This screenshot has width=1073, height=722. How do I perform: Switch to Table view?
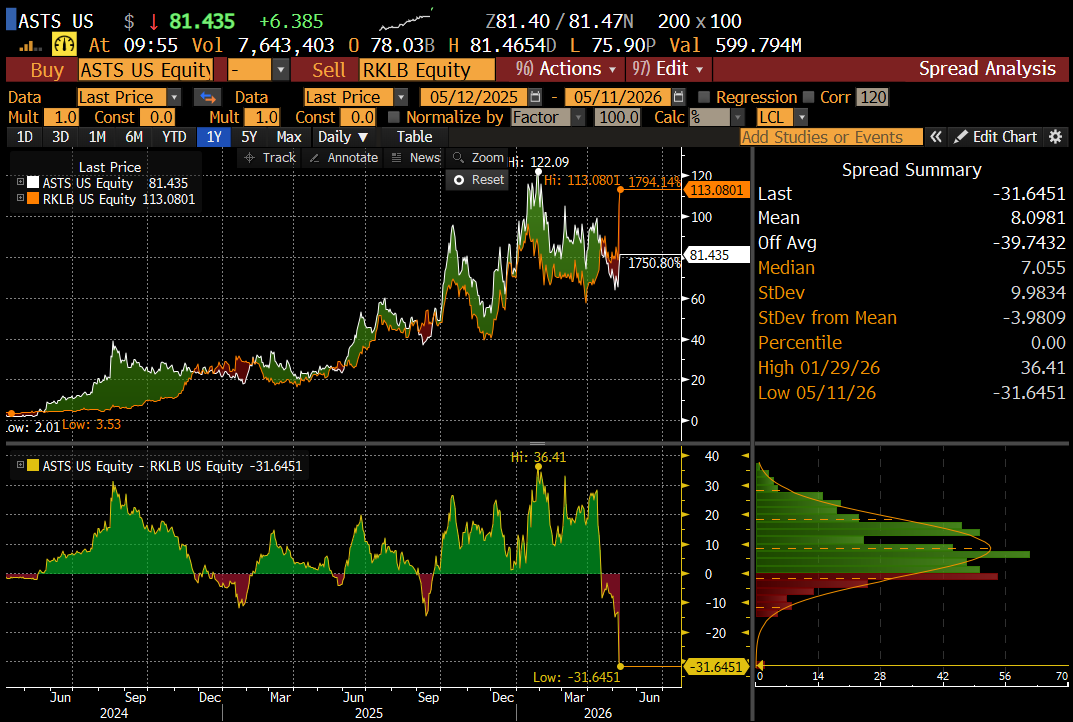pos(415,137)
